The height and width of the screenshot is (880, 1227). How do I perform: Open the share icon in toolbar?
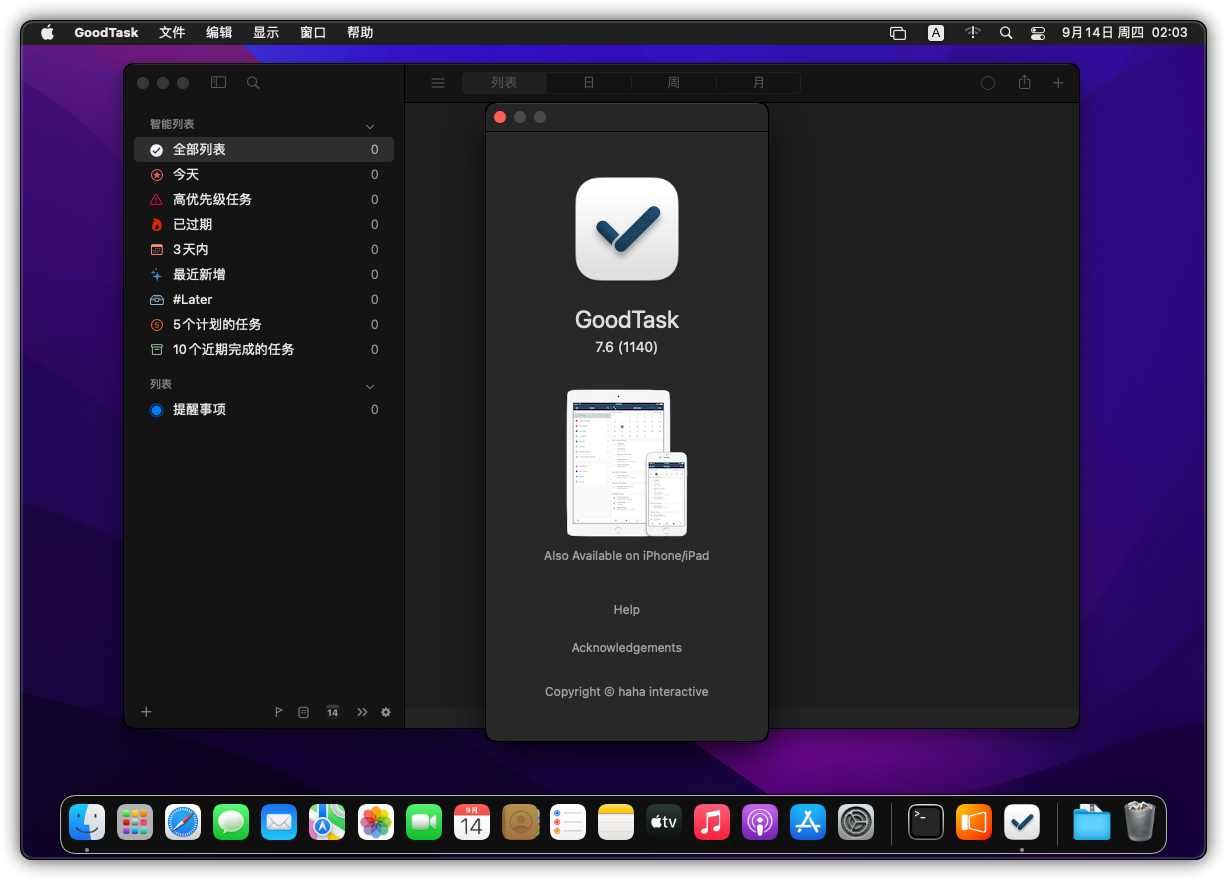(1024, 83)
